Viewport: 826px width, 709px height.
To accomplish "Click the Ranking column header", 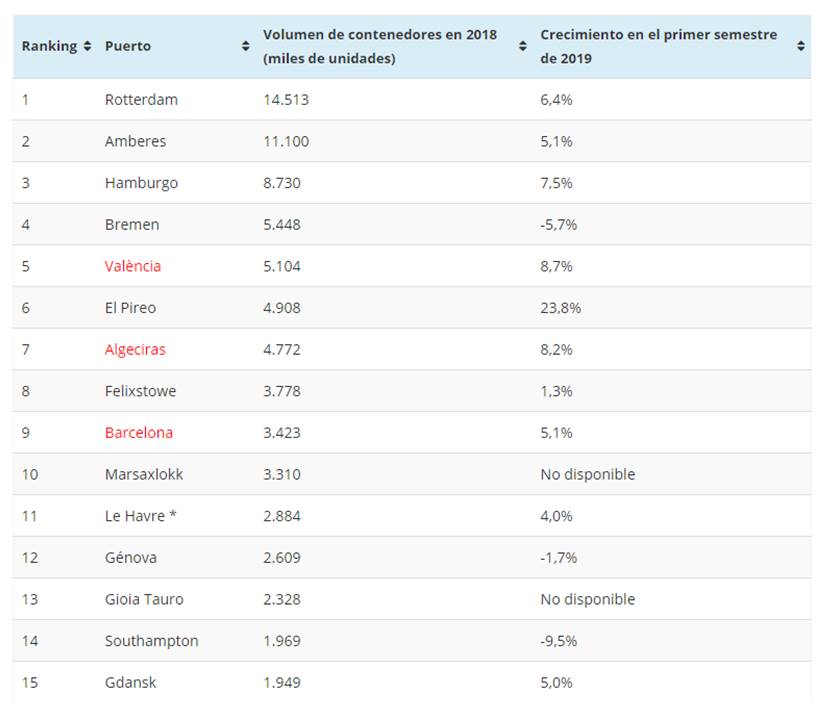I will click(49, 47).
